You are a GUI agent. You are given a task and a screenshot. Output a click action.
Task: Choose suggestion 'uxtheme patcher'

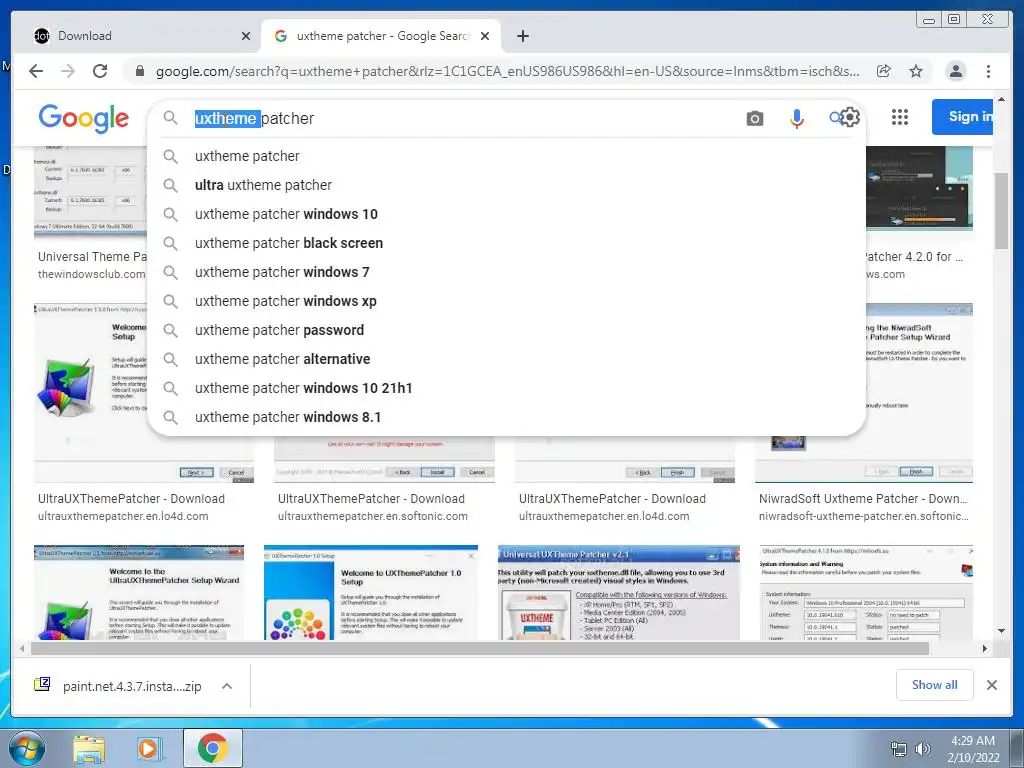[507, 156]
